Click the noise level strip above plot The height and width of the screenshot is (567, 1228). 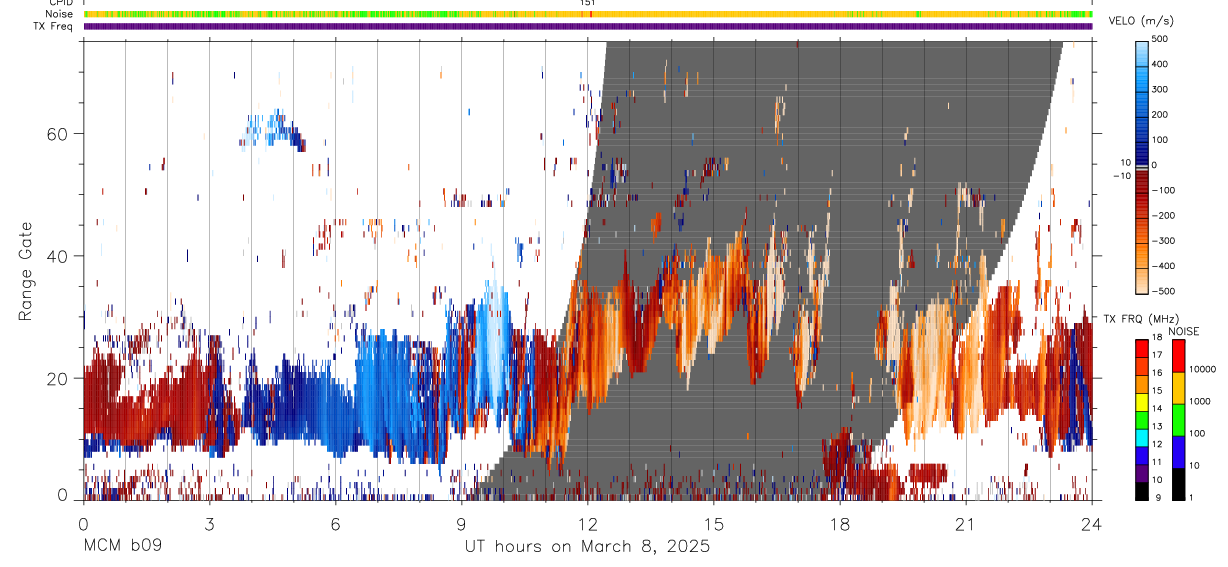(x=588, y=14)
